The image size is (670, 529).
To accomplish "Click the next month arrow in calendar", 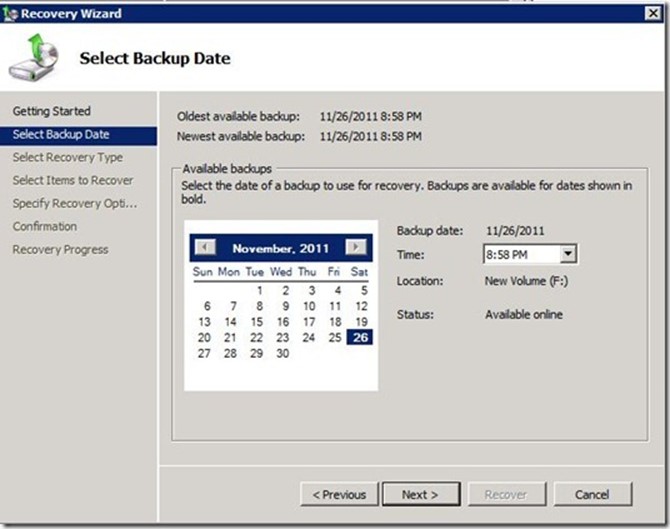I will click(356, 248).
